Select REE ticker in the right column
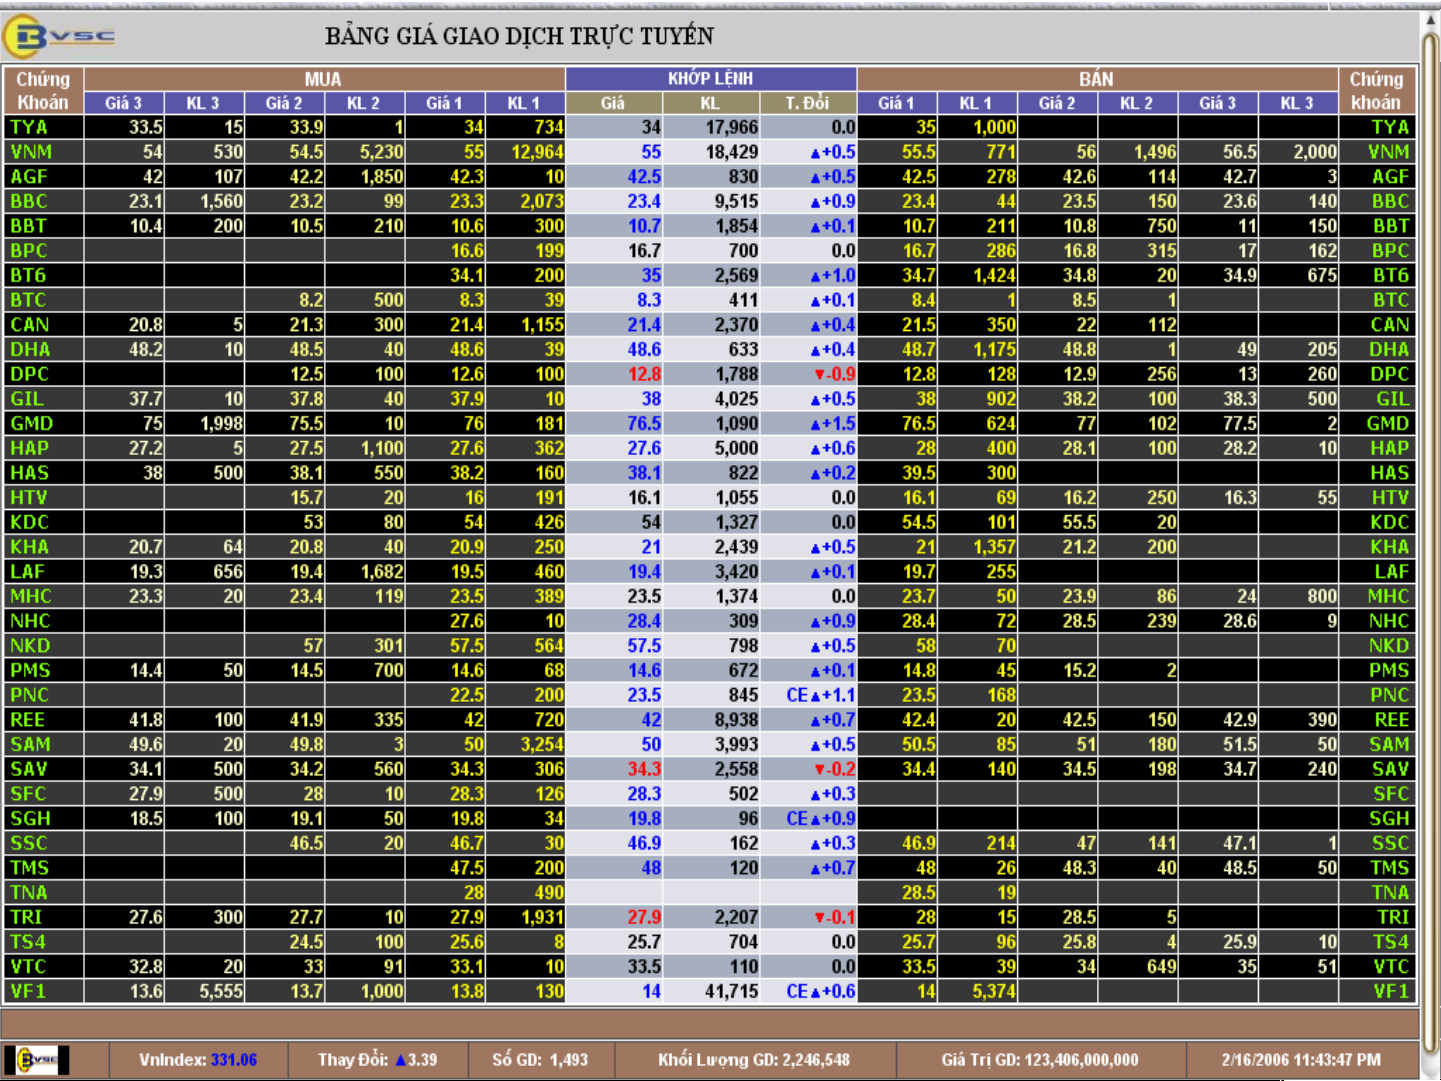1441x1081 pixels. [1390, 720]
